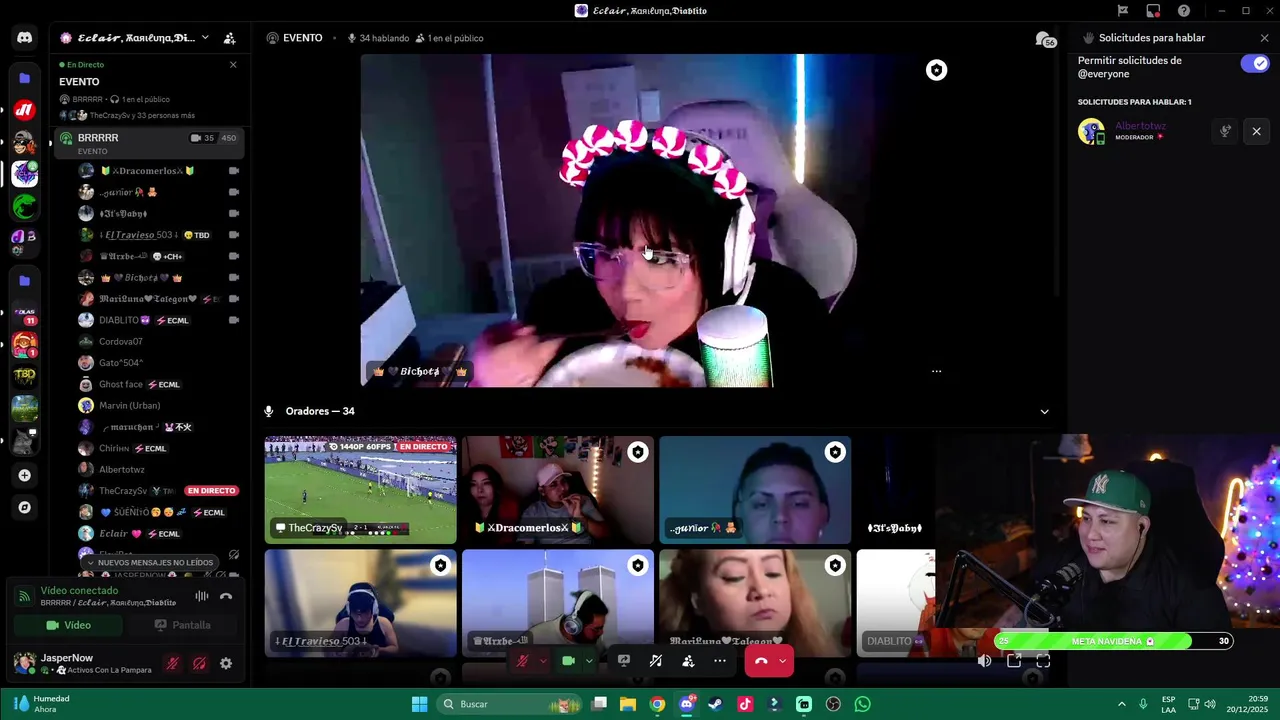1280x720 pixels.
Task: Close Solicitudes para hablar panel
Action: 1265,38
